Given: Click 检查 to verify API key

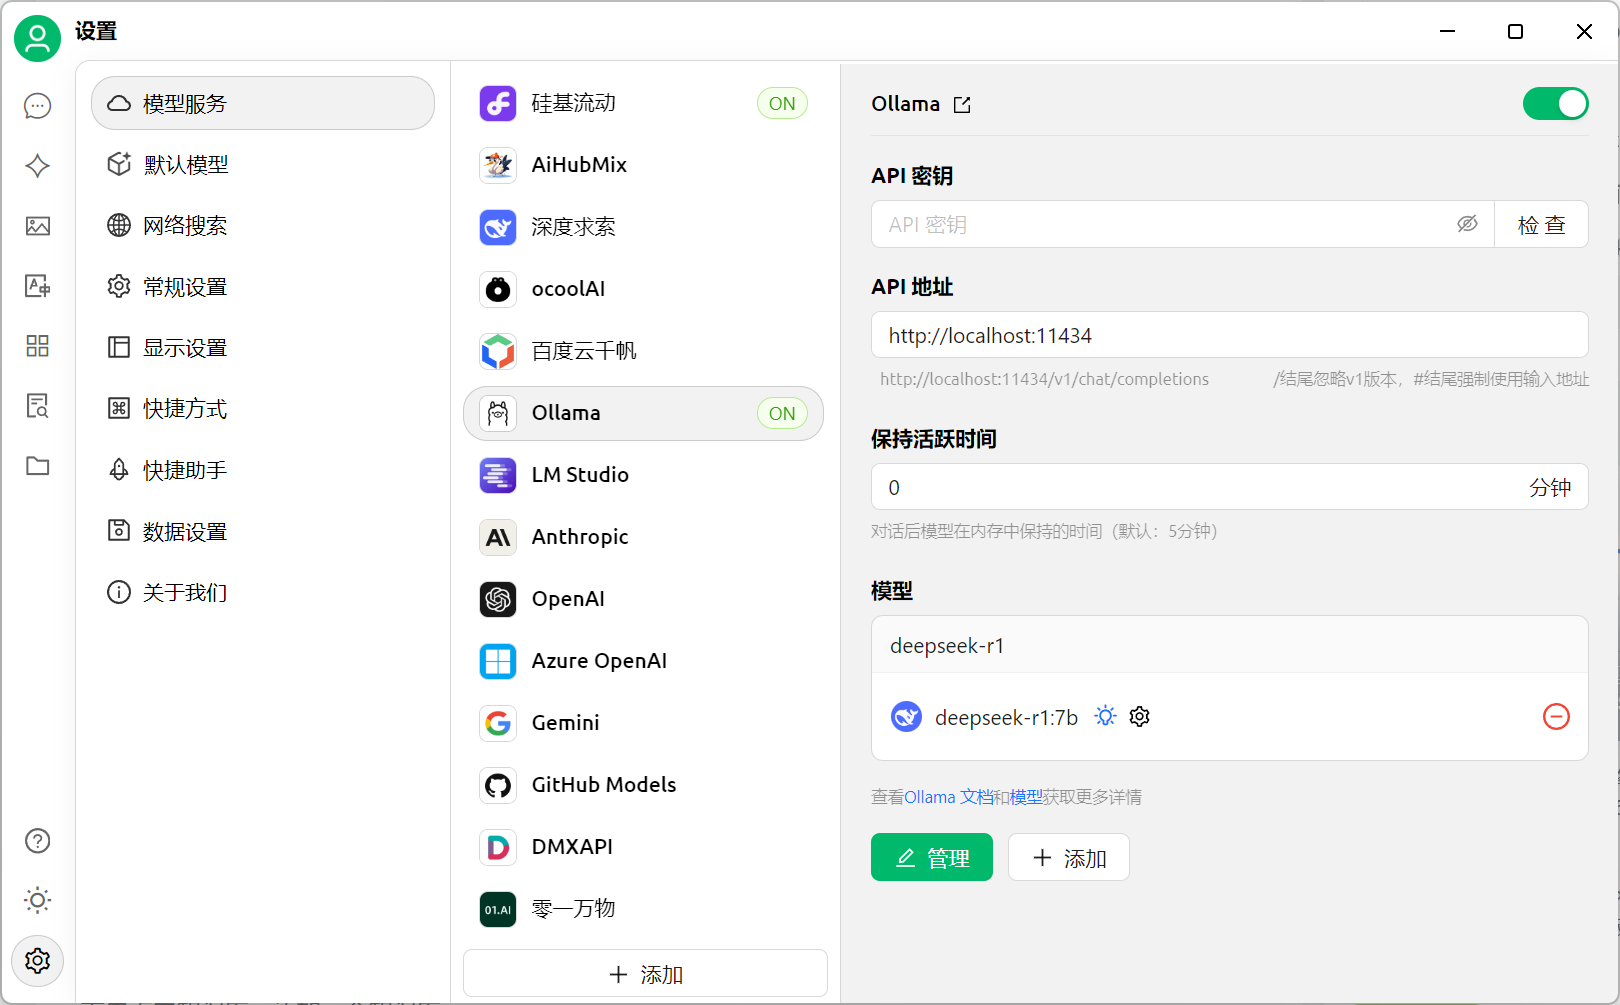Looking at the screenshot, I should coord(1541,224).
